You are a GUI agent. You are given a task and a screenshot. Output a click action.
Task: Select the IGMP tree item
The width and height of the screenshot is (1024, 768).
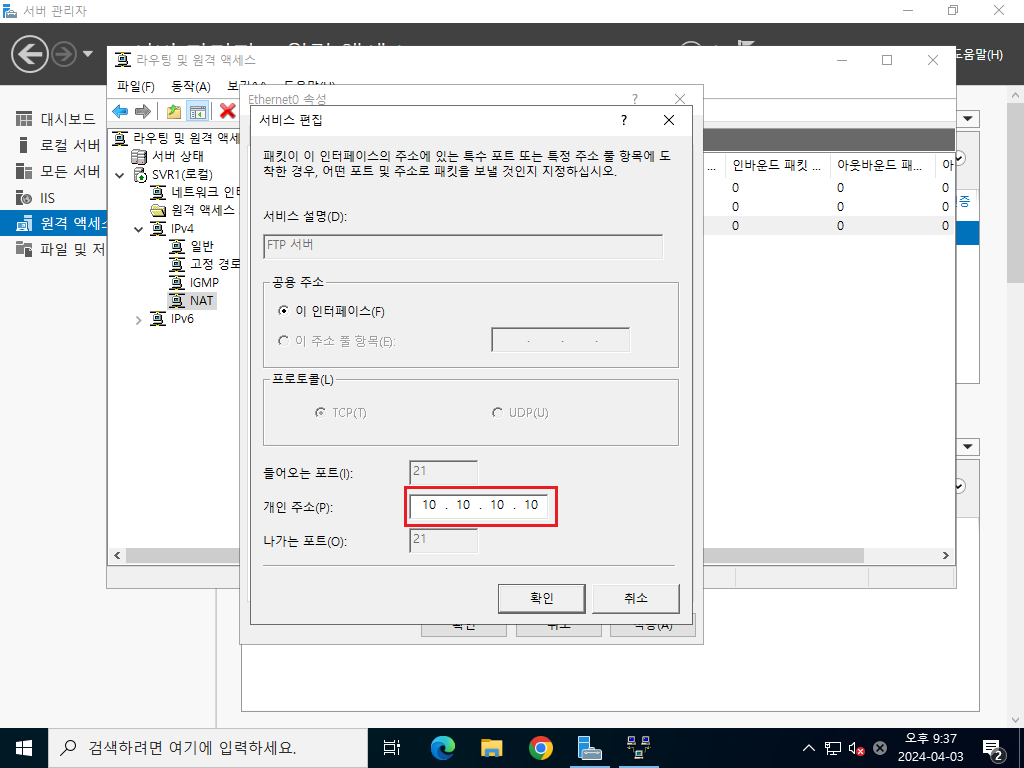point(194,283)
